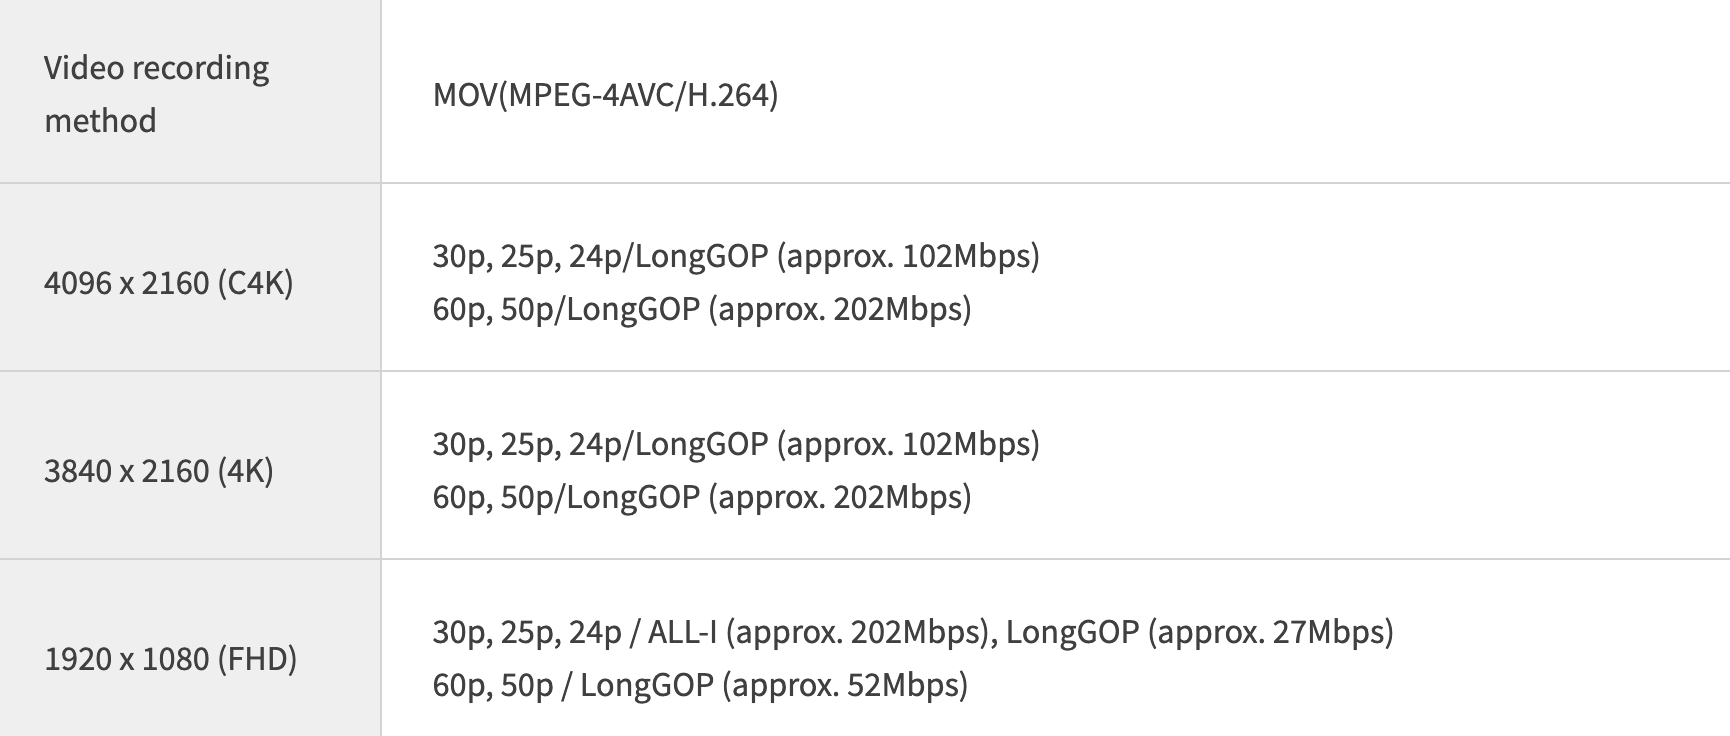The width and height of the screenshot is (1730, 736).
Task: Click 'H.264' in the recording format text
Action: coord(727,95)
